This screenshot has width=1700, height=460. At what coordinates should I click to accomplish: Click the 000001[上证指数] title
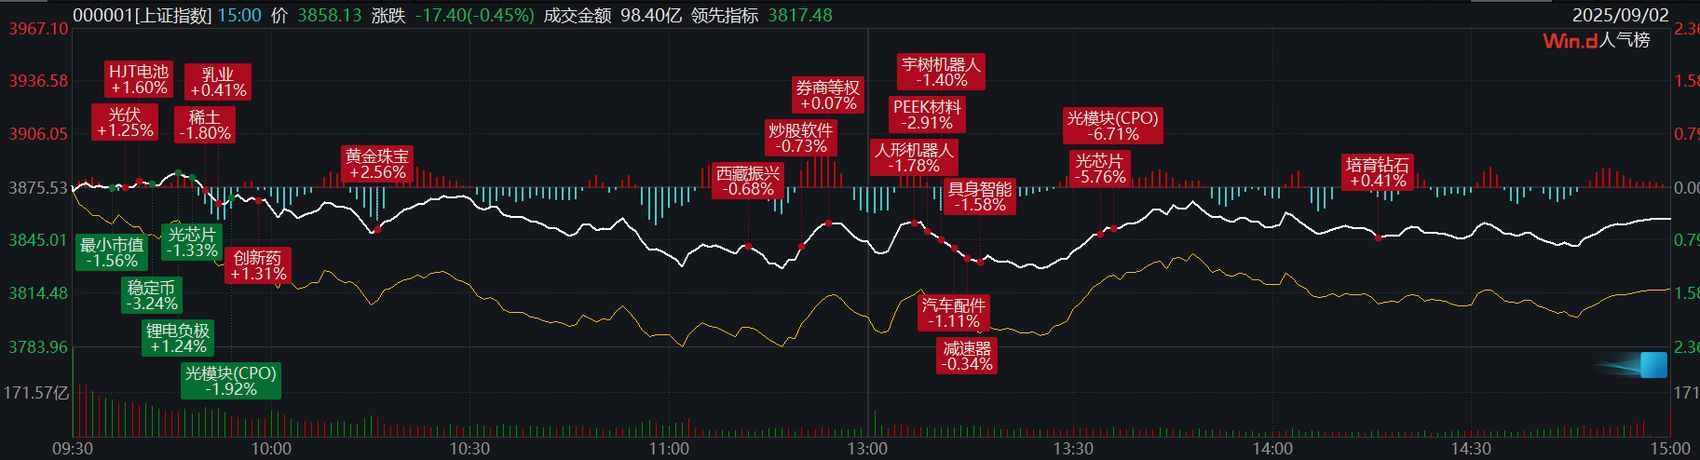[142, 15]
